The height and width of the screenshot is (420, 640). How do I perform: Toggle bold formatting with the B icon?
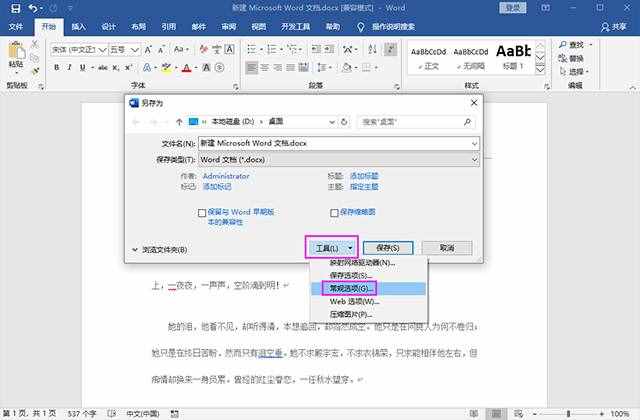tap(56, 67)
